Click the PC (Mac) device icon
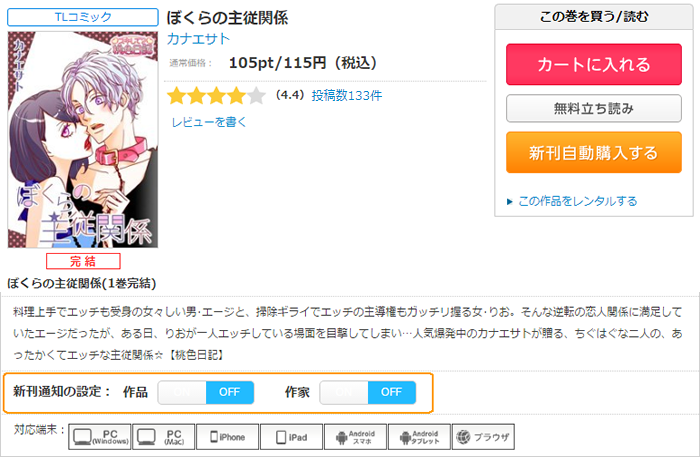The image size is (700, 457). [163, 437]
